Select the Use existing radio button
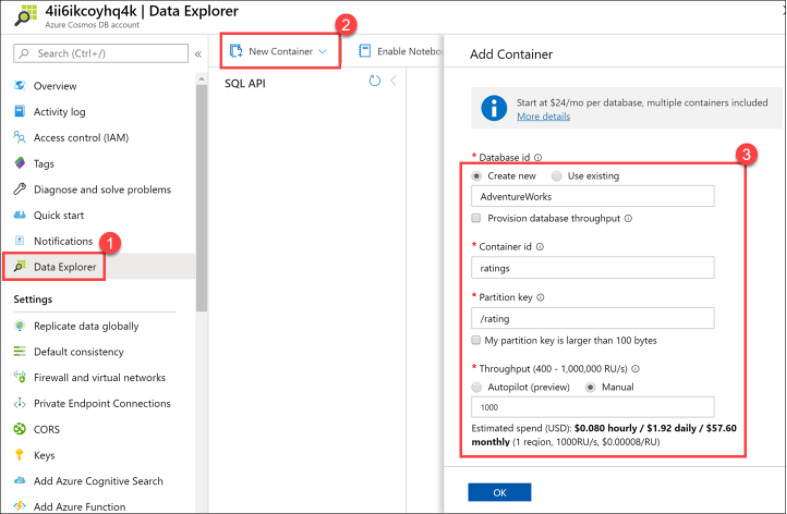The width and height of the screenshot is (787, 514). (x=557, y=176)
